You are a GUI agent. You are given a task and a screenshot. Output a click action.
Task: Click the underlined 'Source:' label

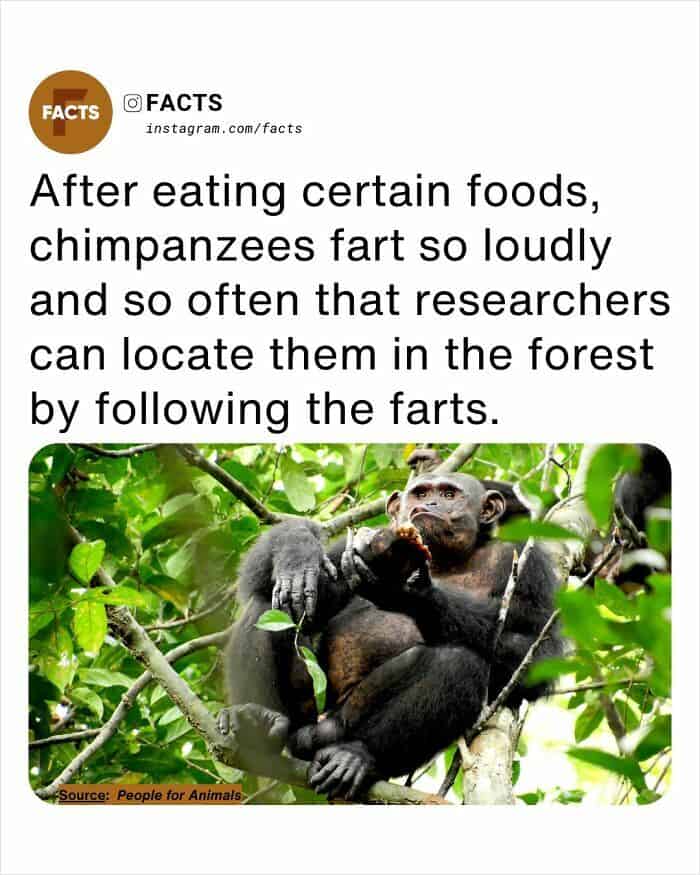(84, 795)
